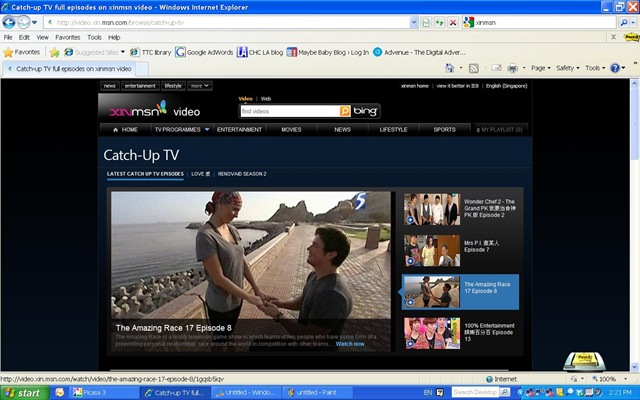The image size is (640, 400).
Task: Open the CHC LA blog favorite
Action: point(260,52)
